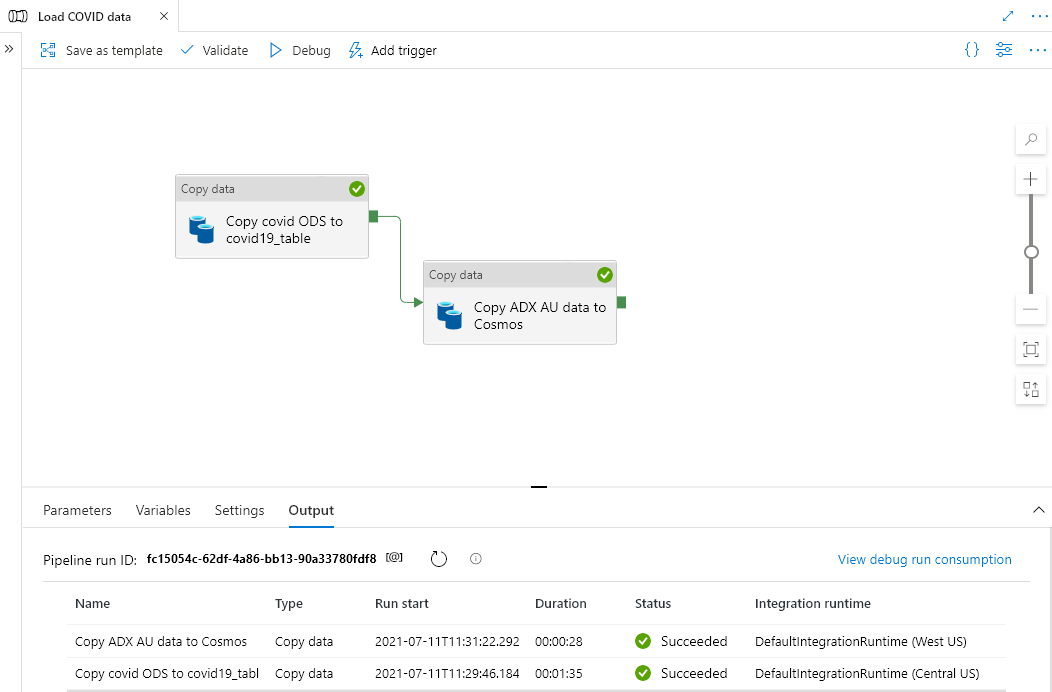Click duration 00:00:28
This screenshot has width=1052, height=692.
point(559,641)
